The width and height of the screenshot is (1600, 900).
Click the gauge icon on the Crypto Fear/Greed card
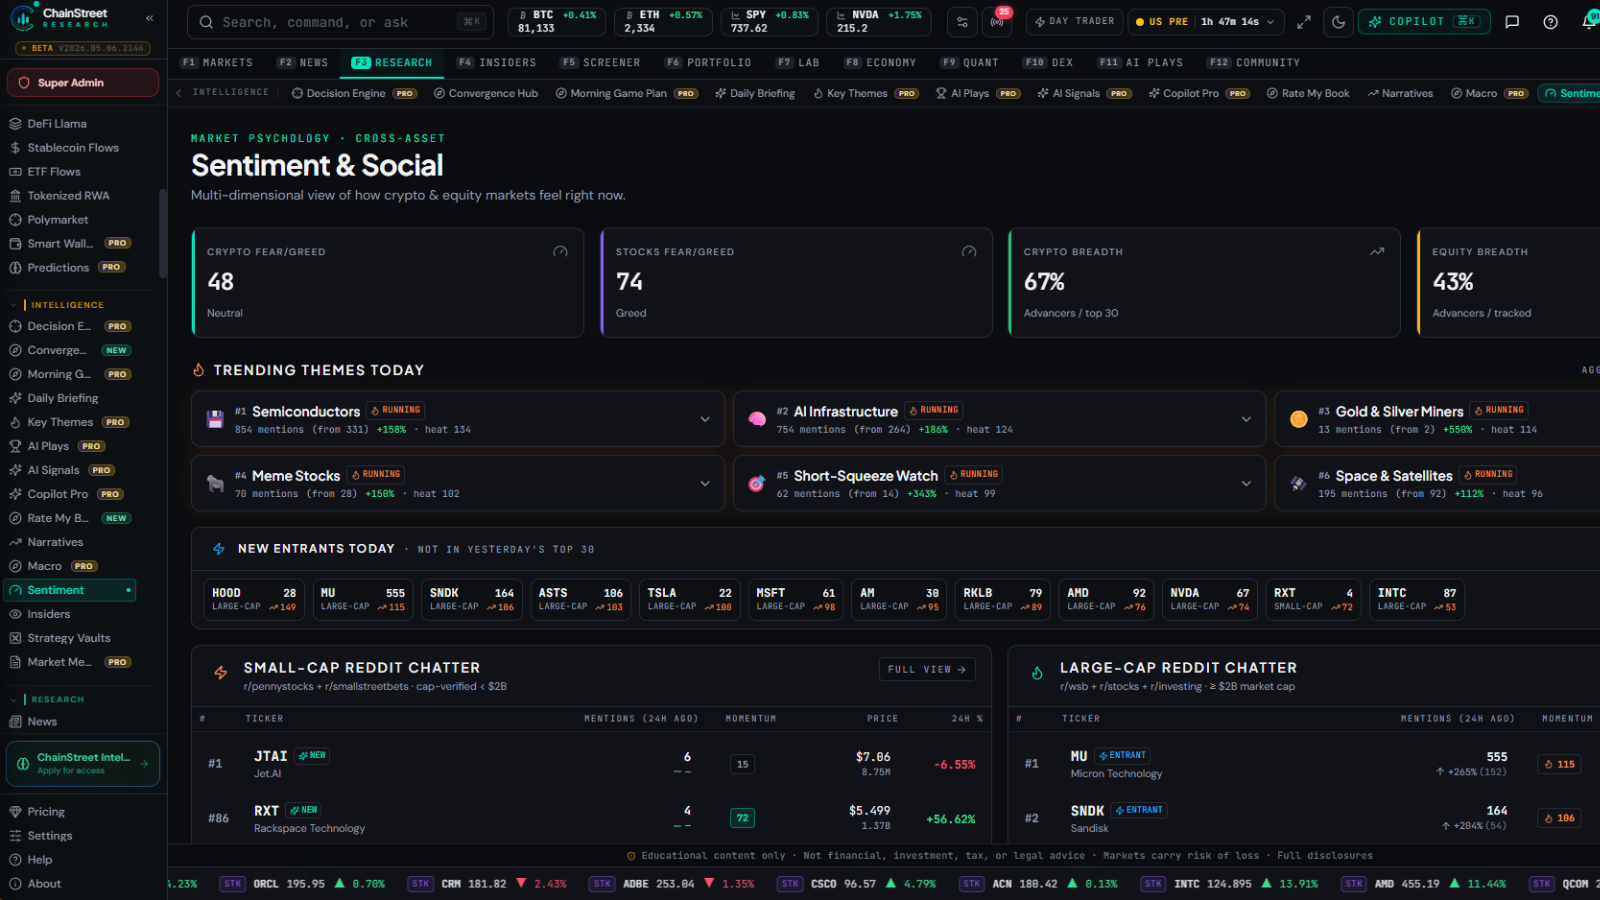pyautogui.click(x=560, y=252)
